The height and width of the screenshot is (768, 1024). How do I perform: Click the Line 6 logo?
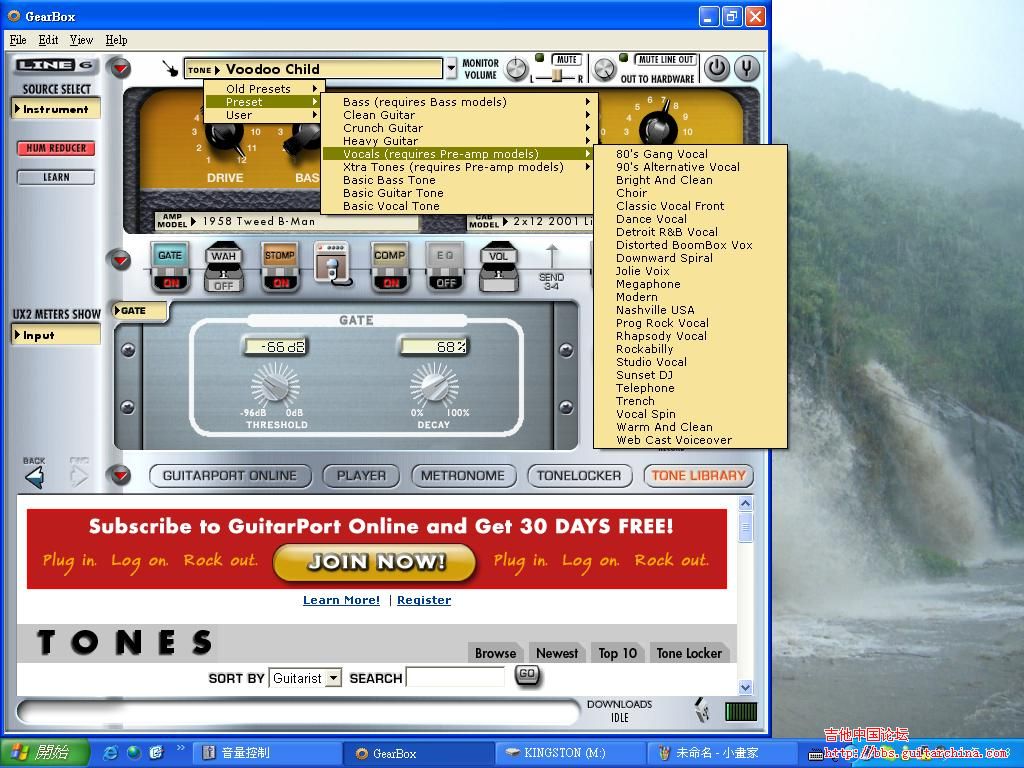click(x=56, y=65)
